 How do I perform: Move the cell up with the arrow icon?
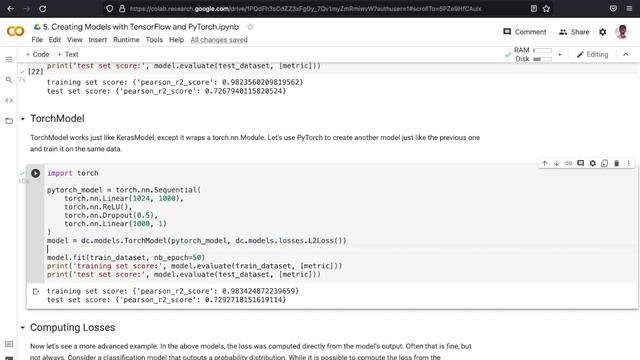544,163
